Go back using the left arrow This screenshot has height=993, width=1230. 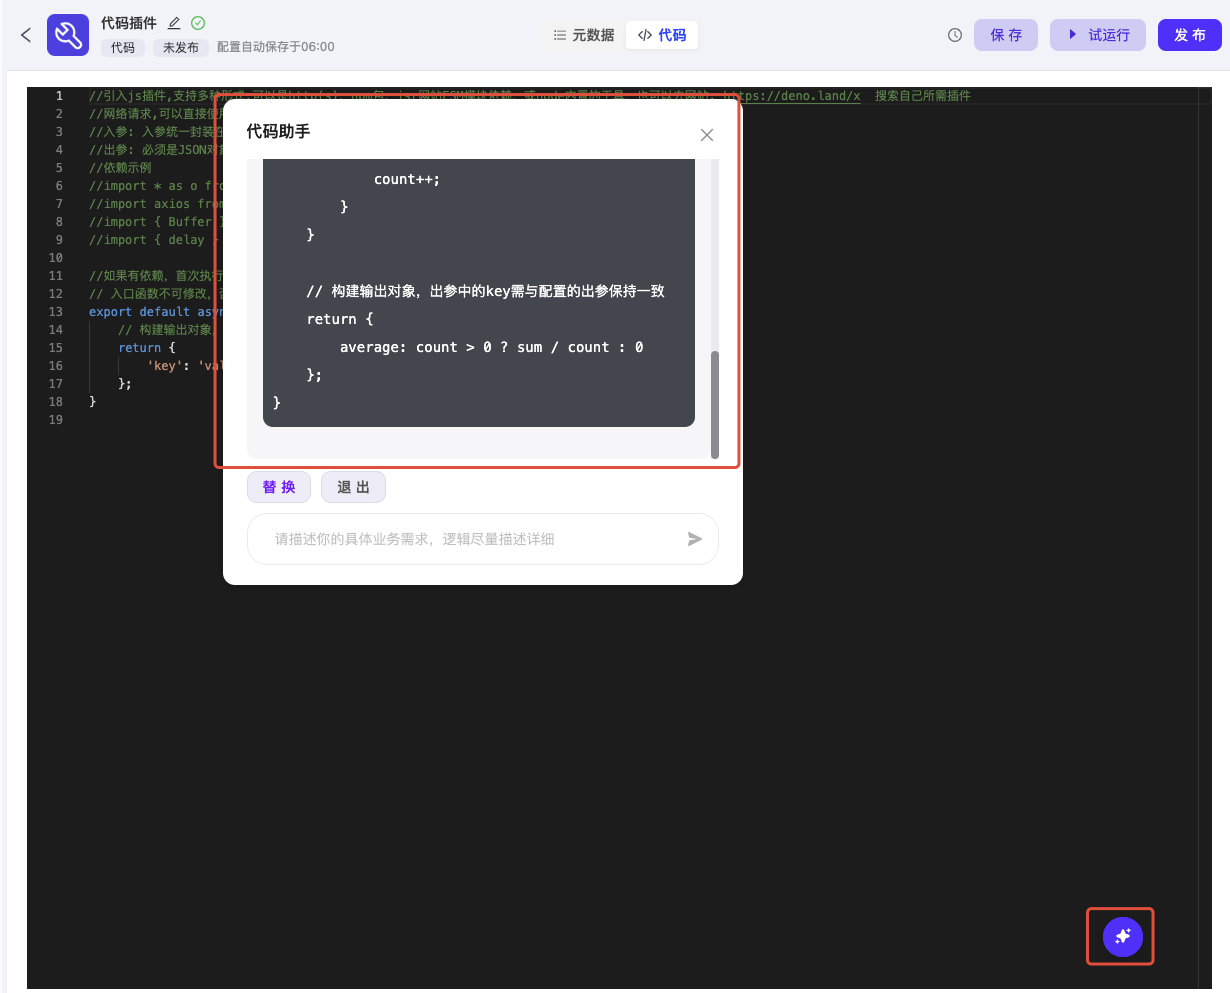click(26, 35)
